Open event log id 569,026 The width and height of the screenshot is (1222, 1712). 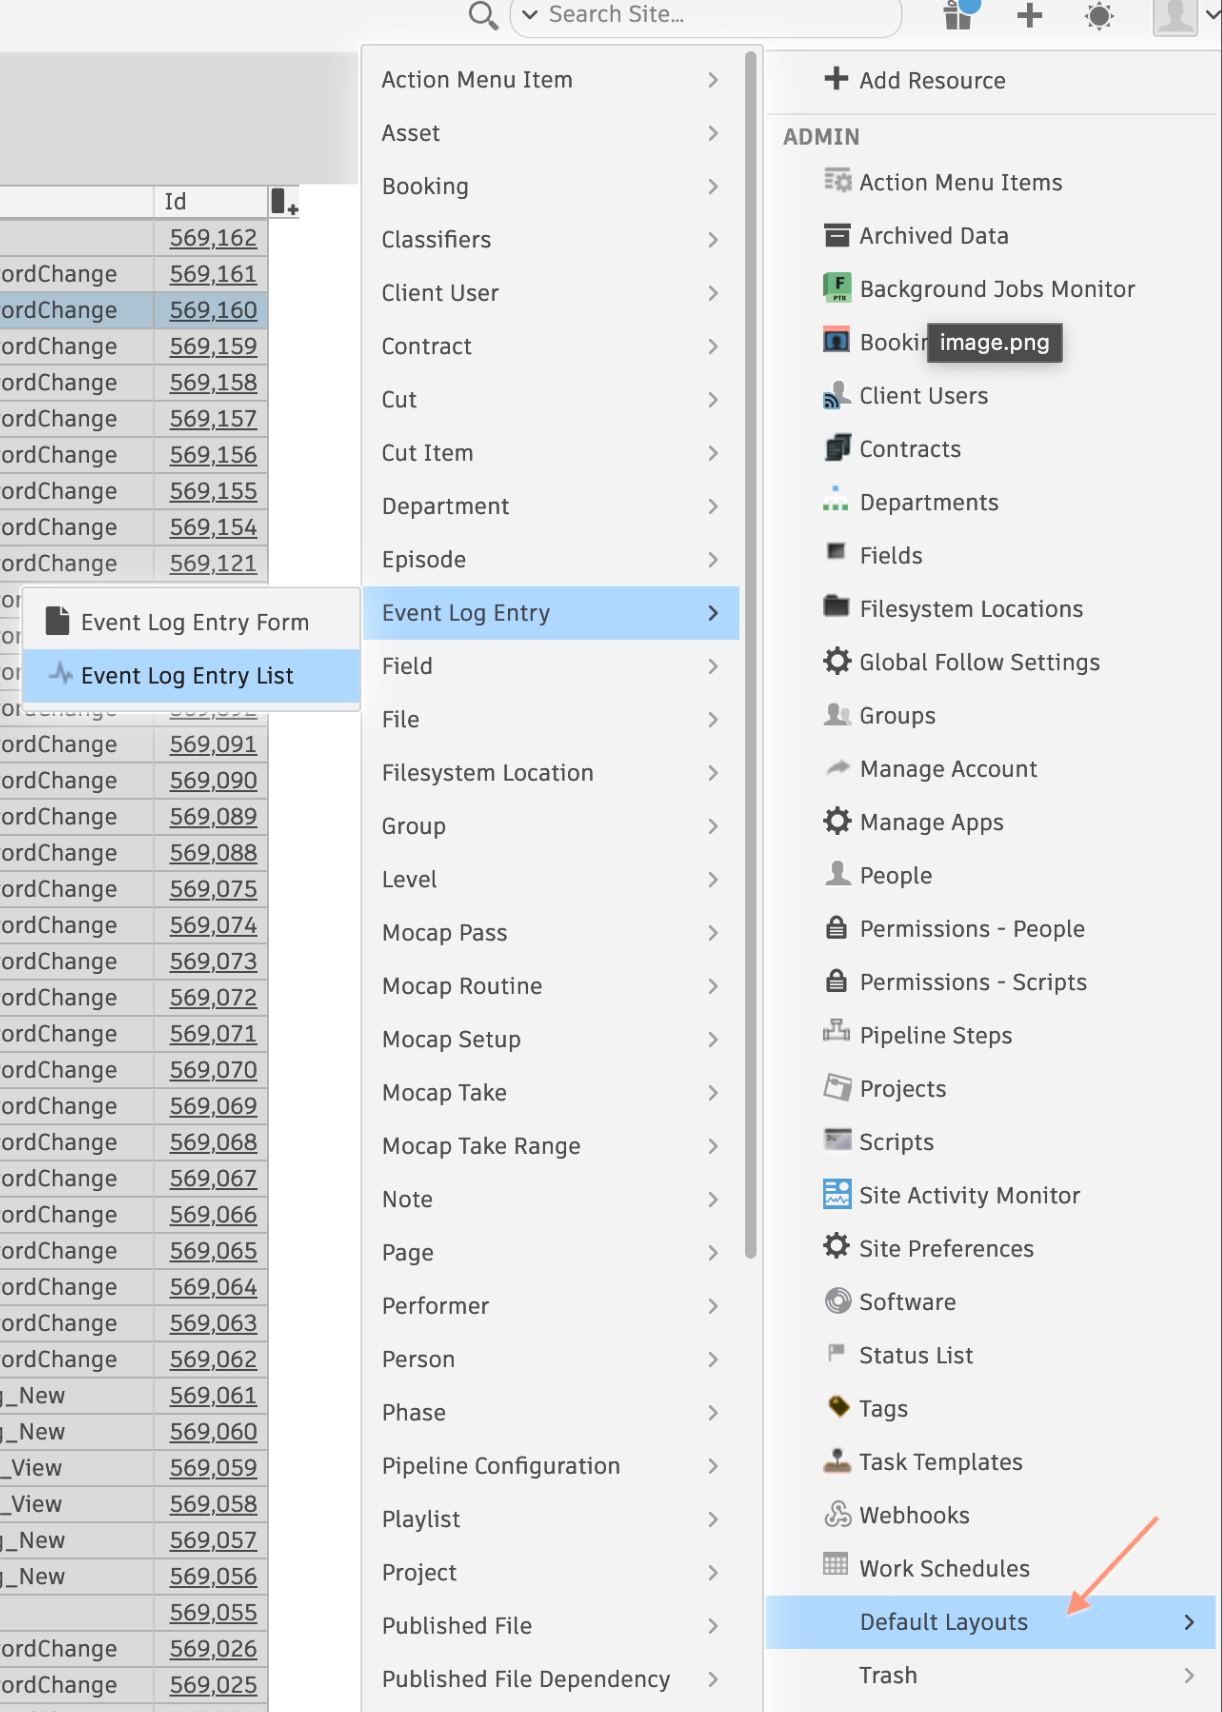[213, 1649]
